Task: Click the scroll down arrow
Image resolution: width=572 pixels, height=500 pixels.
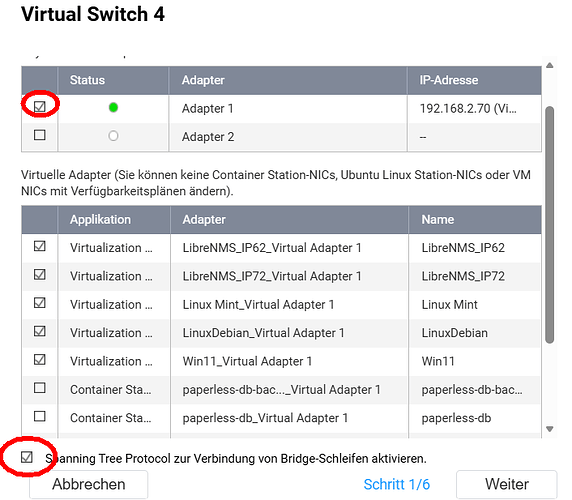Action: (x=550, y=429)
